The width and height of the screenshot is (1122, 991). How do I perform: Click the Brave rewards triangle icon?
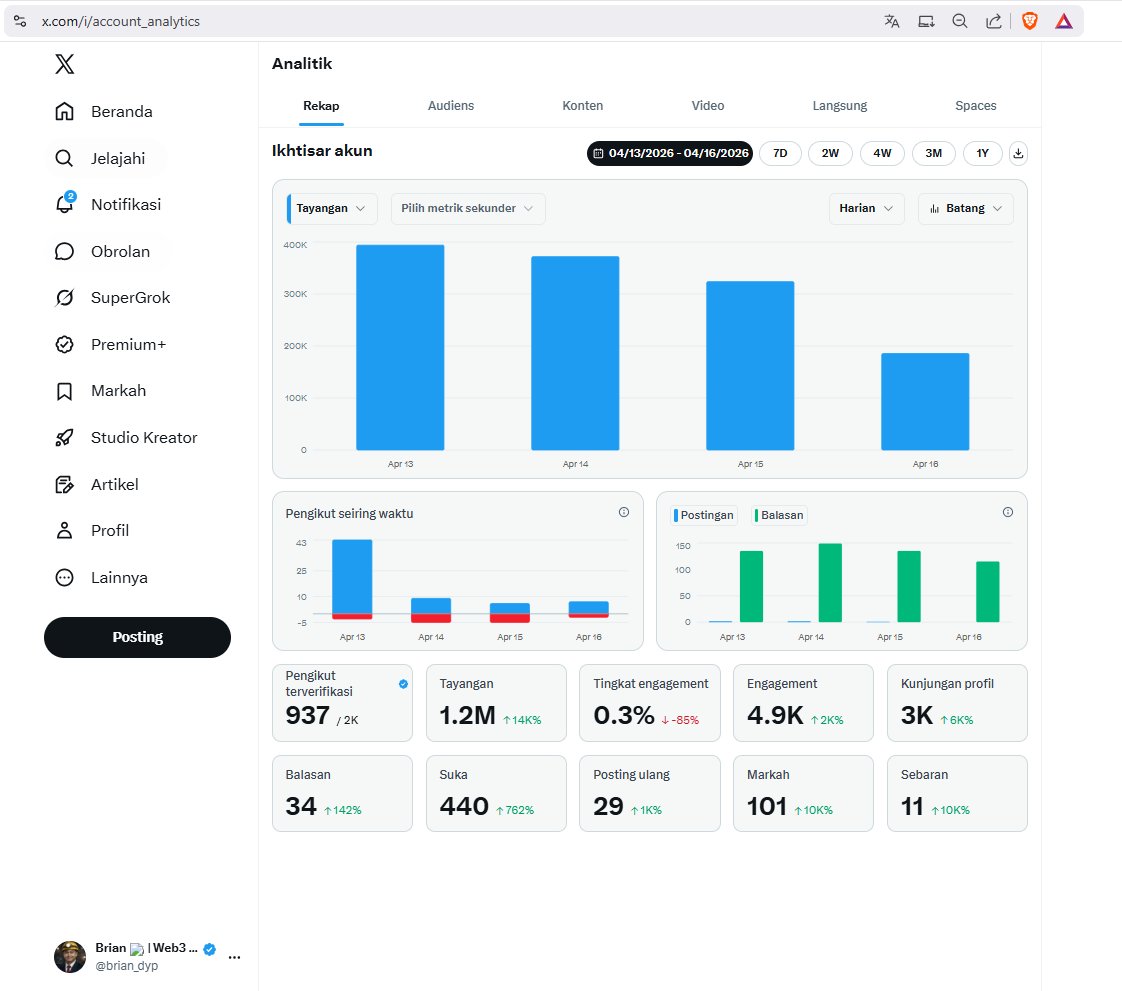[1064, 21]
